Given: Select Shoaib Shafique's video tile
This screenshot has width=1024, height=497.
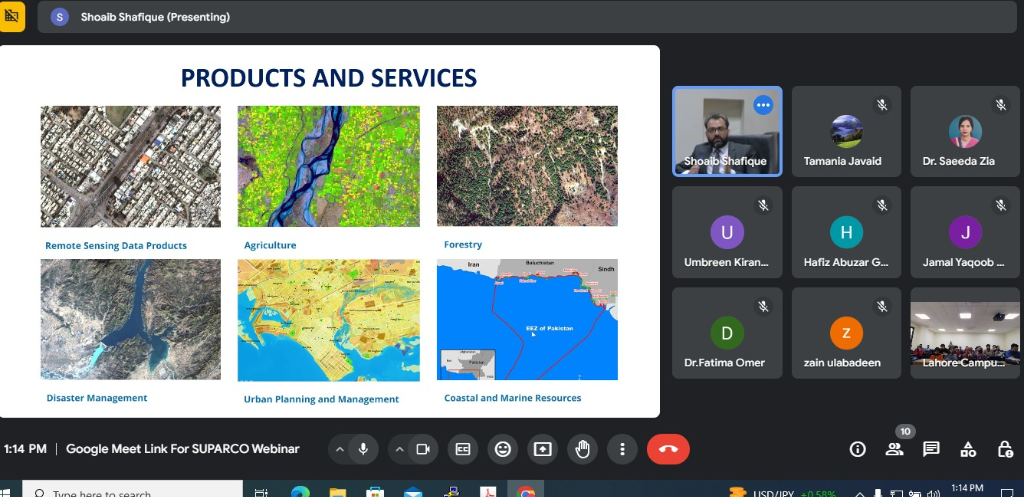Looking at the screenshot, I should (x=727, y=131).
